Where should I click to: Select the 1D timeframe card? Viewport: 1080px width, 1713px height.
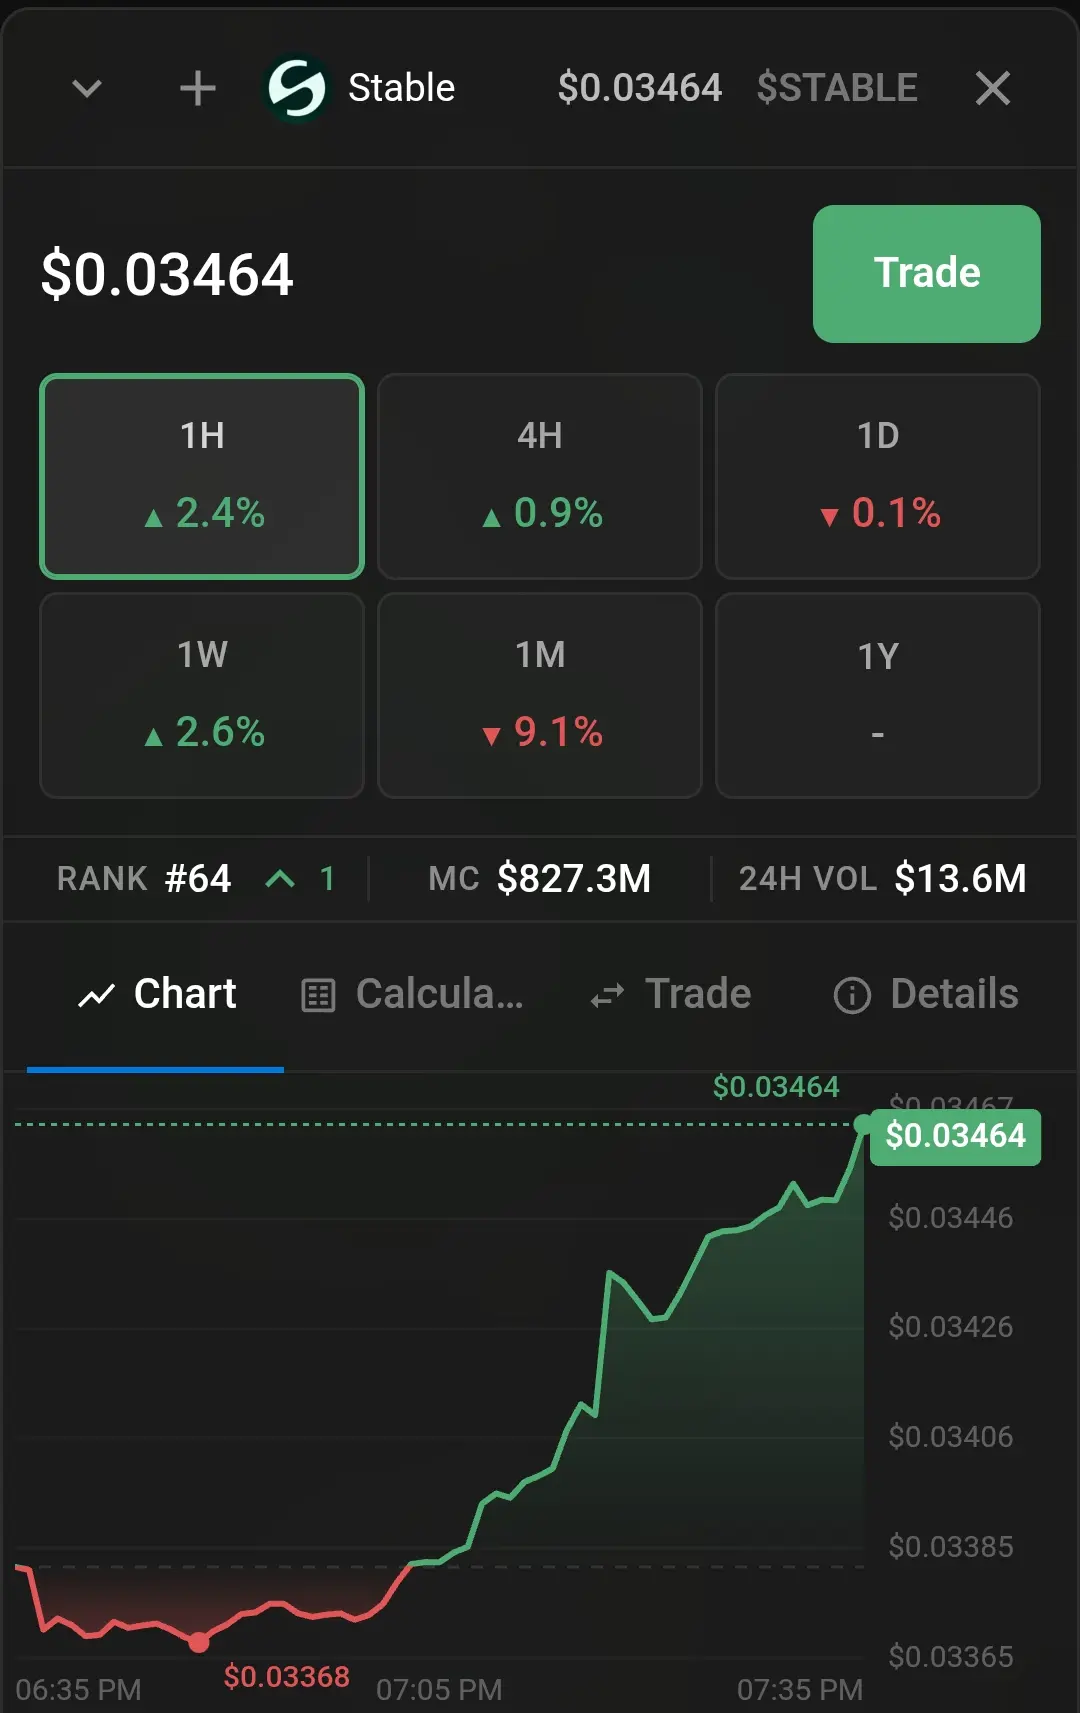point(878,476)
